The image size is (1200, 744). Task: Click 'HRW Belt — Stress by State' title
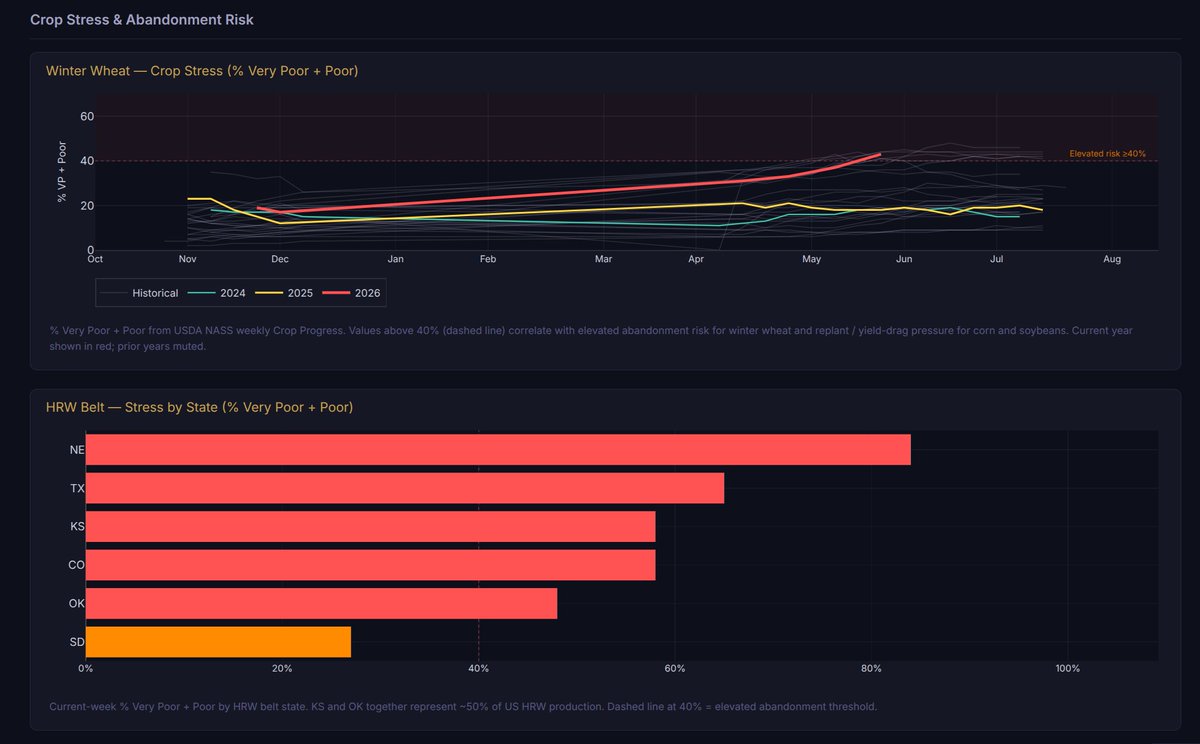[199, 407]
